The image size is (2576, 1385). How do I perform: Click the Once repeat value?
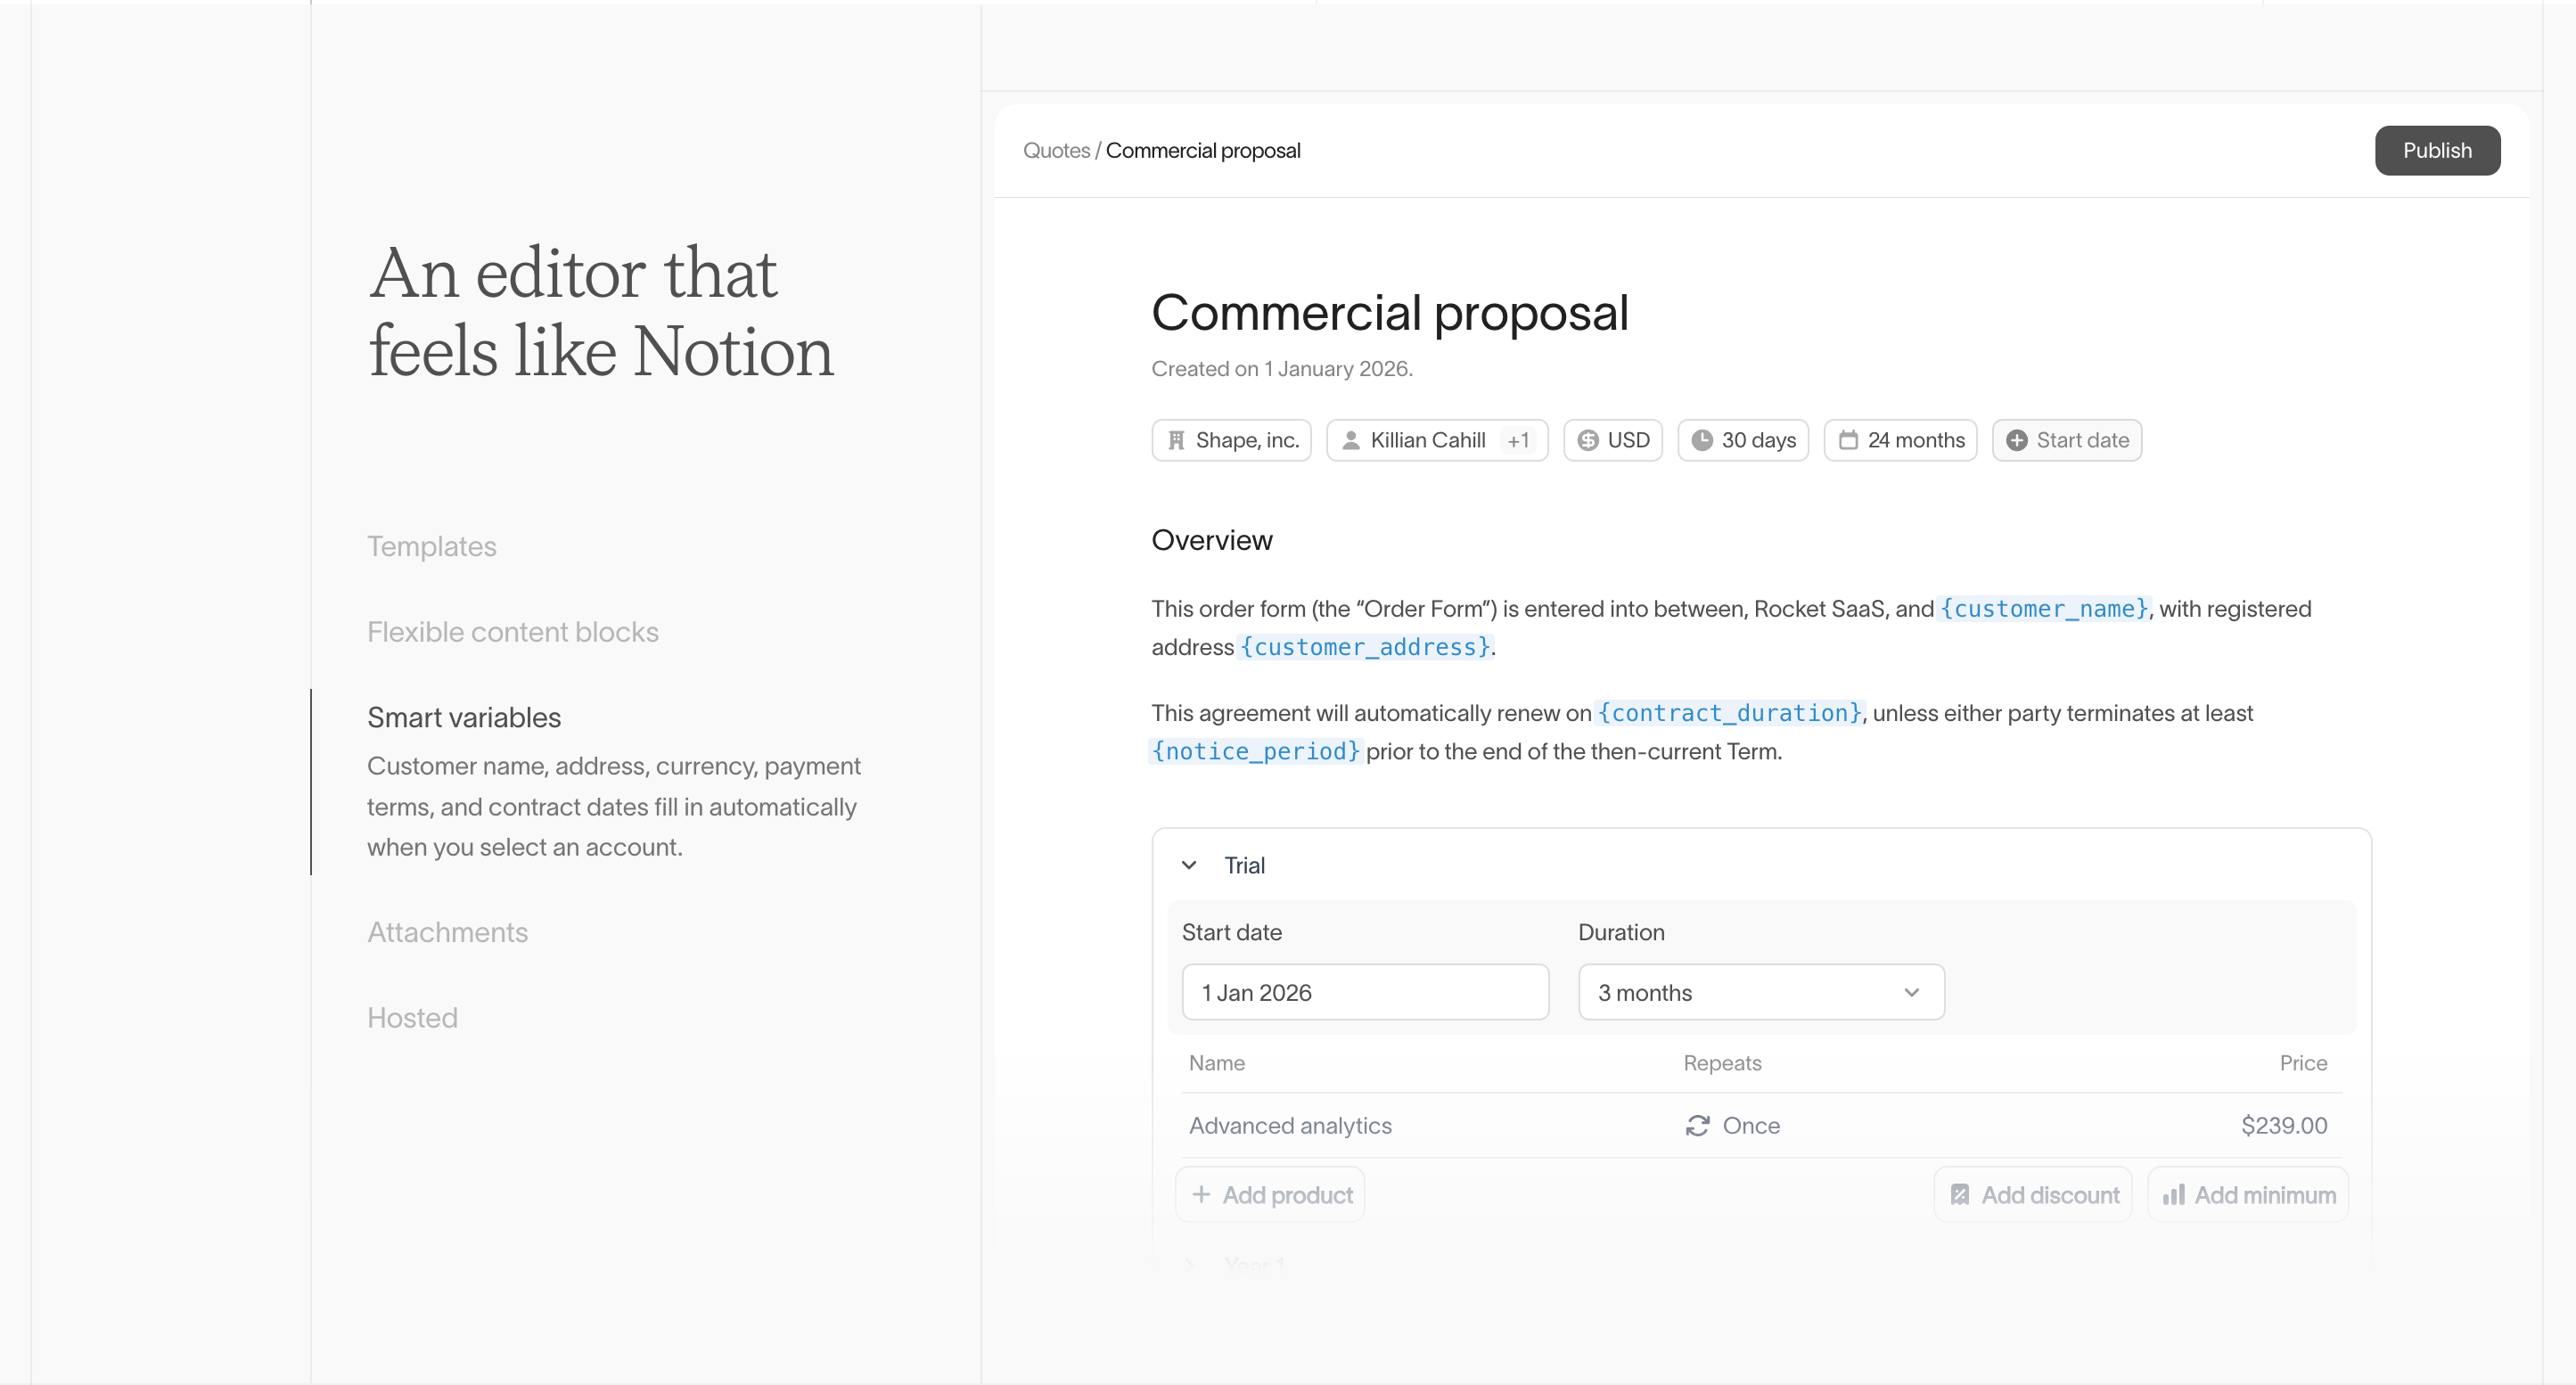tap(1751, 1126)
